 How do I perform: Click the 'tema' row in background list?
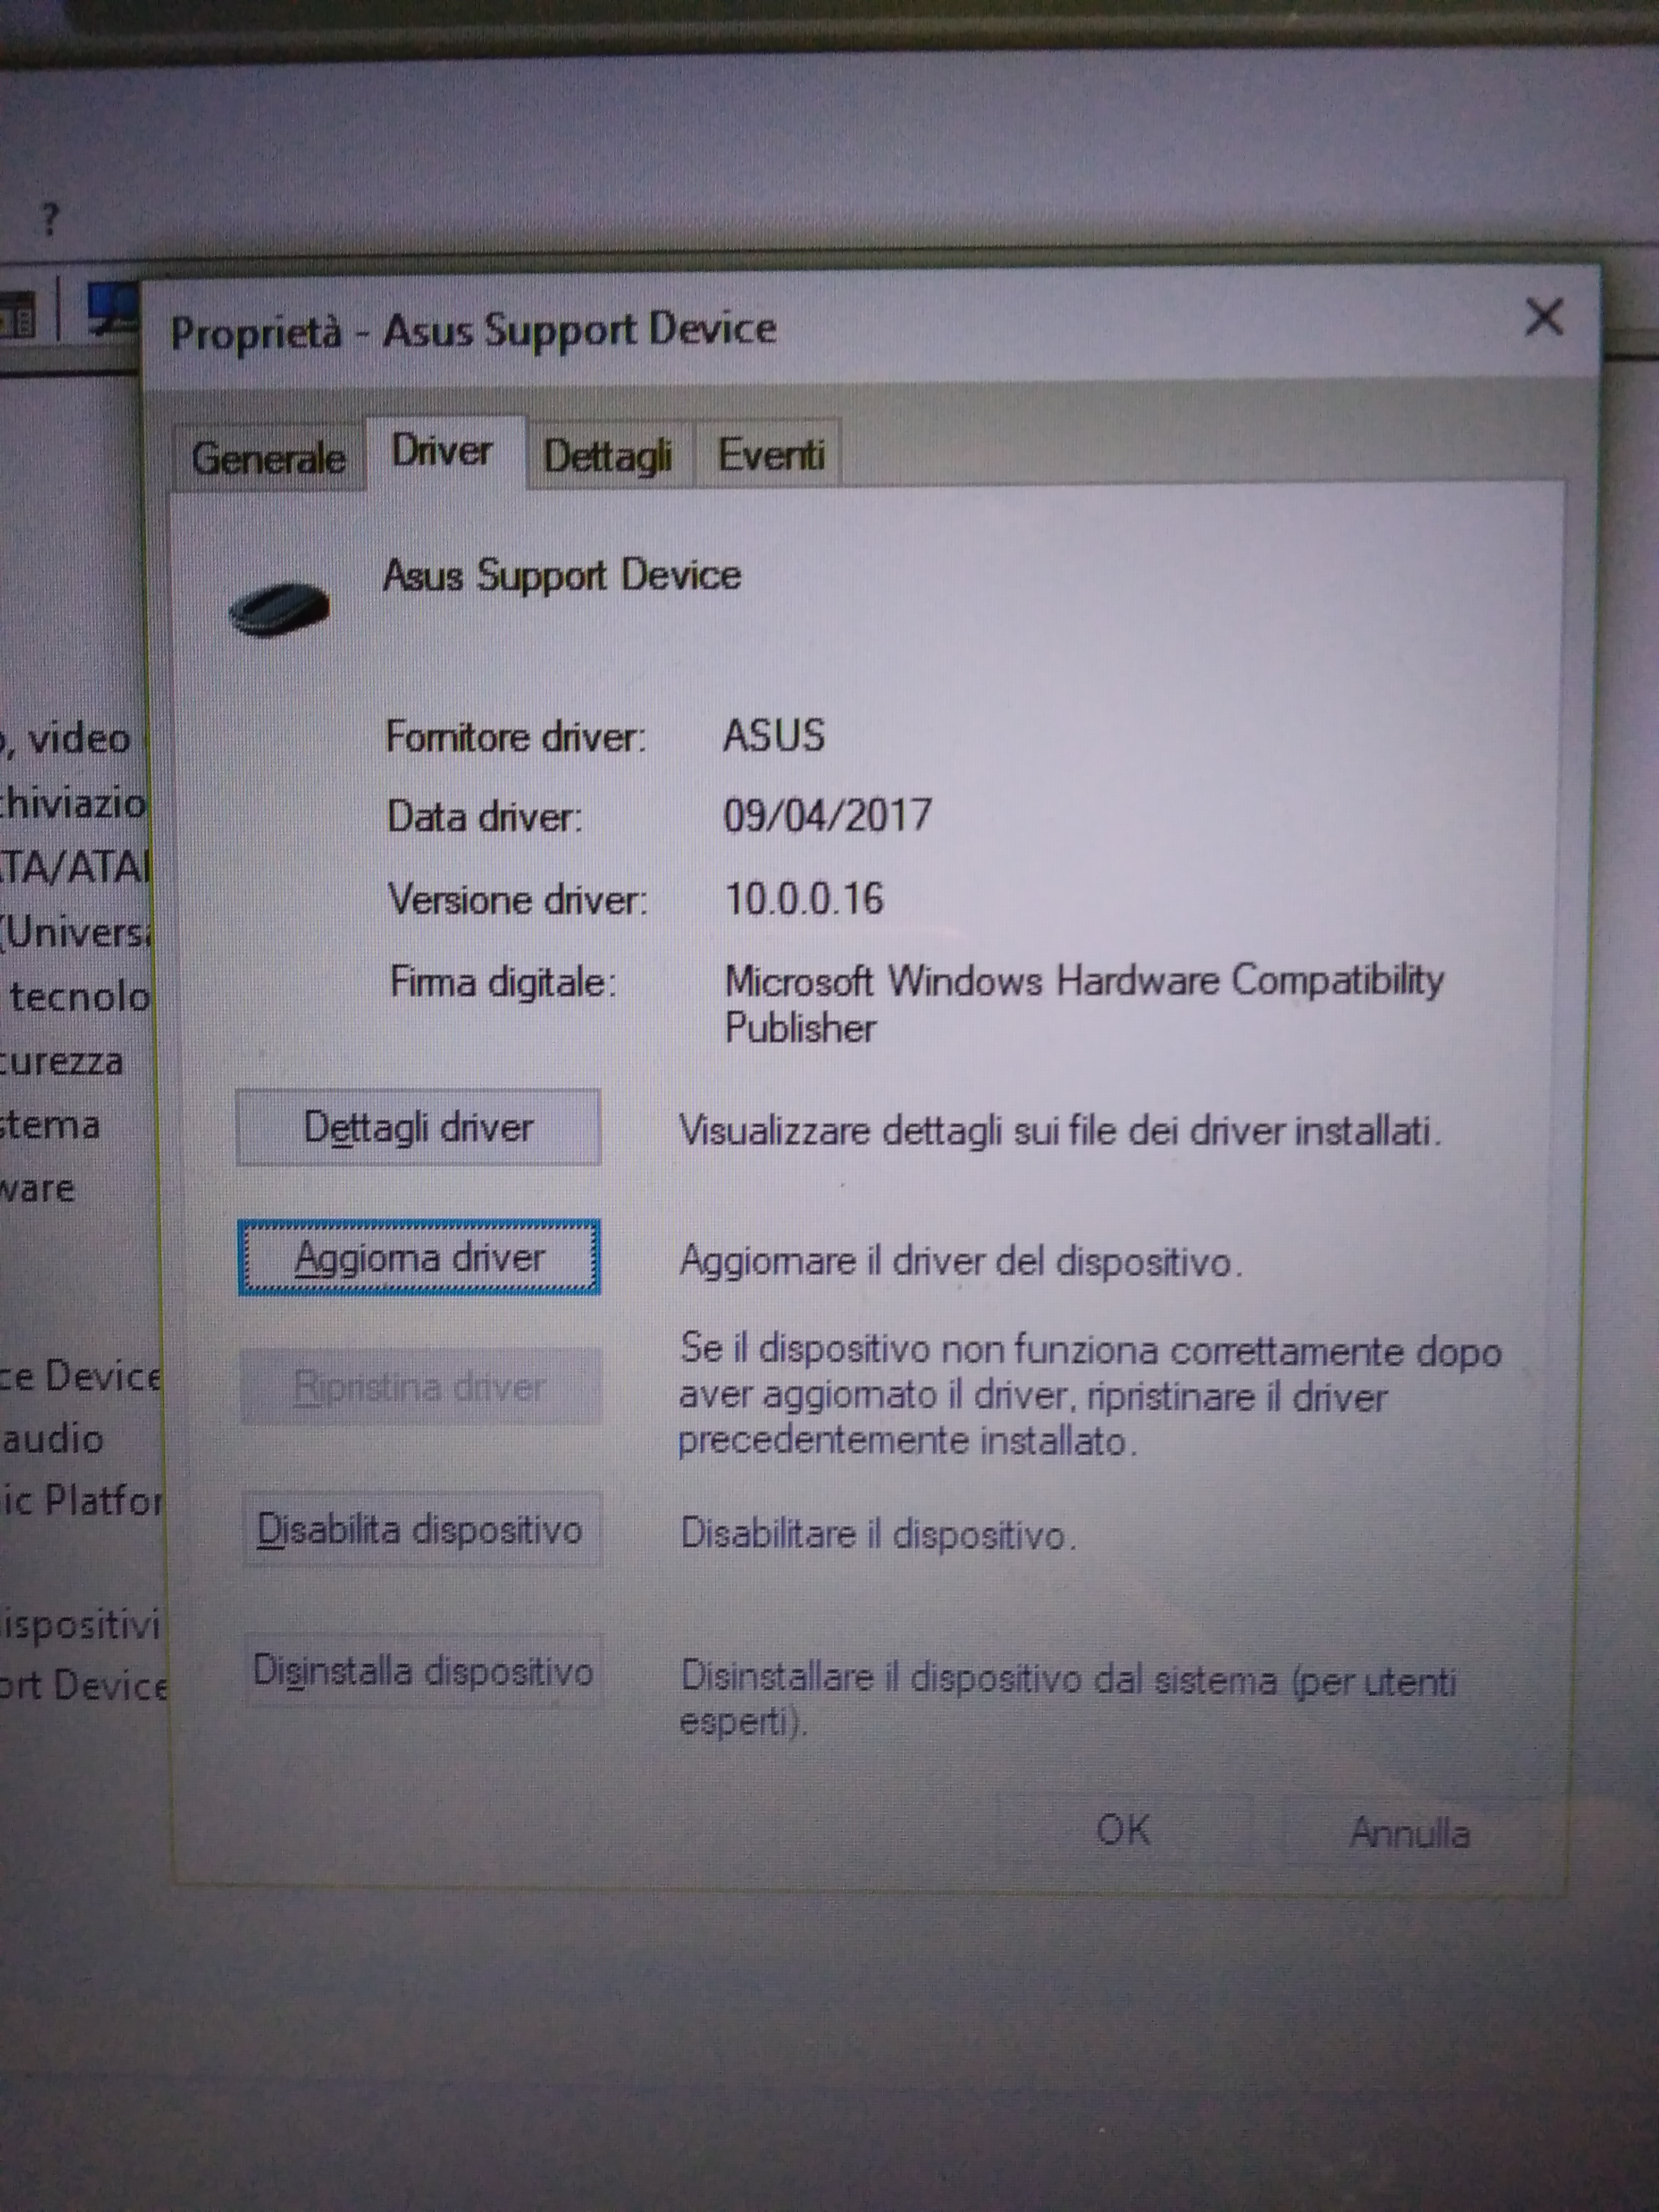point(50,1125)
